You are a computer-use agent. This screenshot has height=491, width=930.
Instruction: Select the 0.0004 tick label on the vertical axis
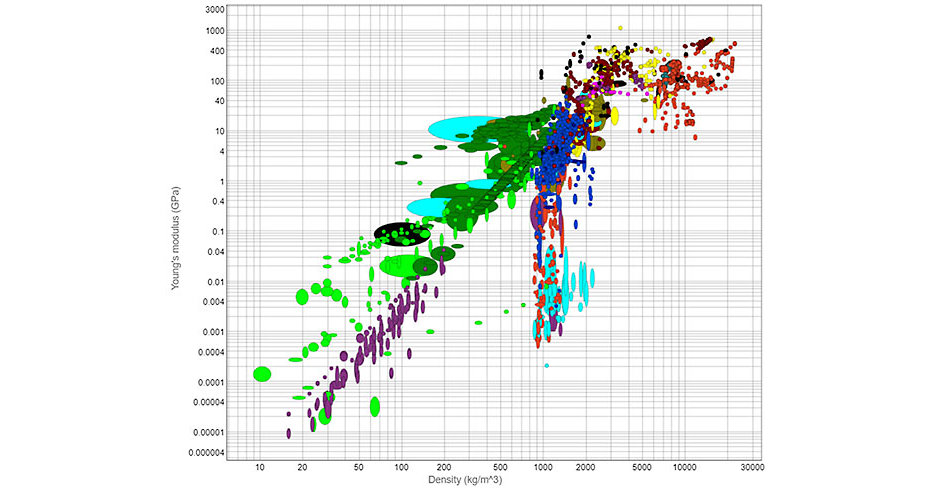tap(213, 352)
